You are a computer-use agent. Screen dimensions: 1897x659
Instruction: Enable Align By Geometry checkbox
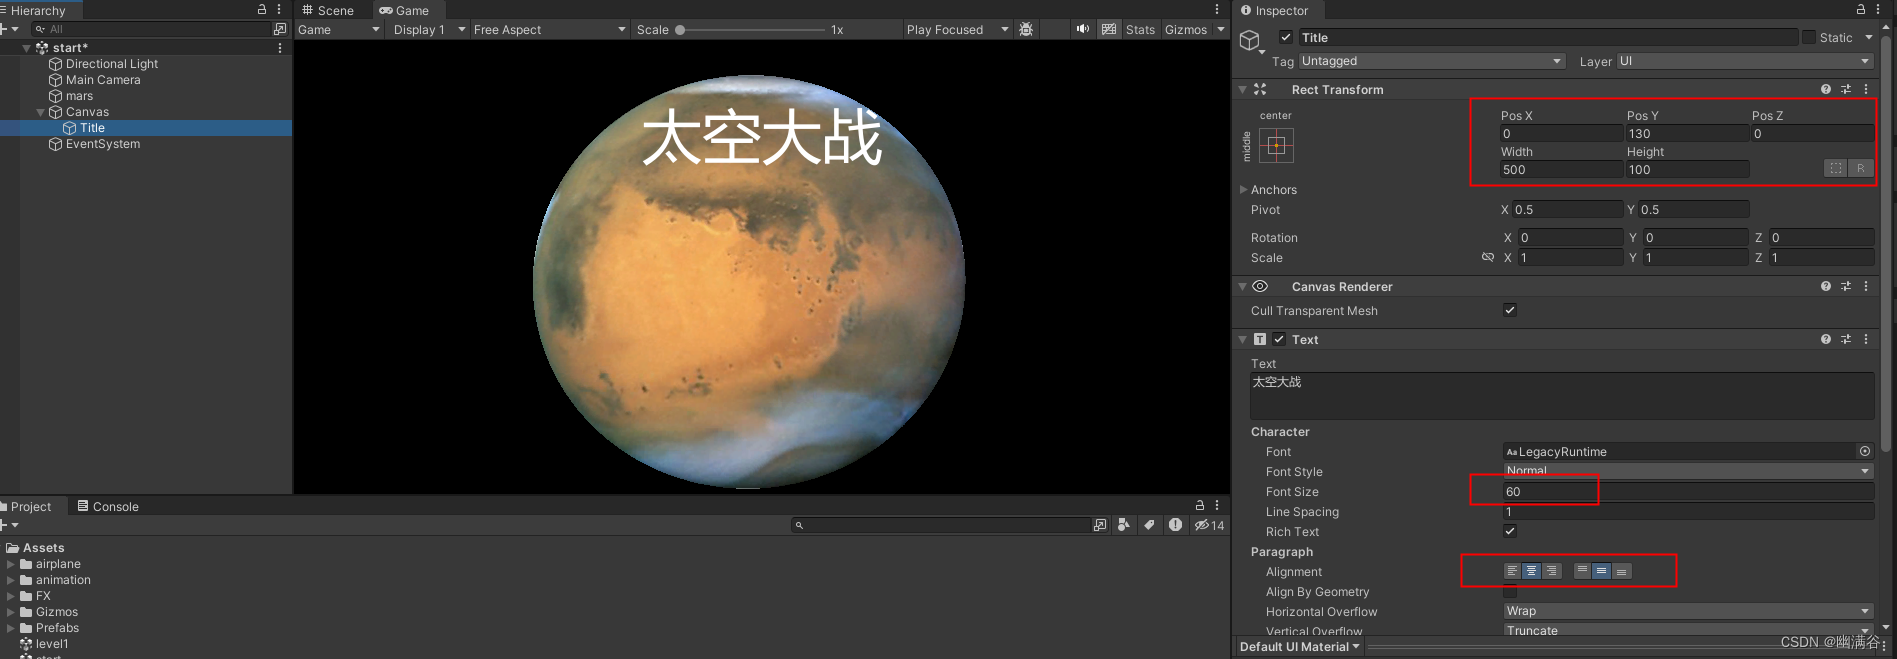click(x=1510, y=592)
